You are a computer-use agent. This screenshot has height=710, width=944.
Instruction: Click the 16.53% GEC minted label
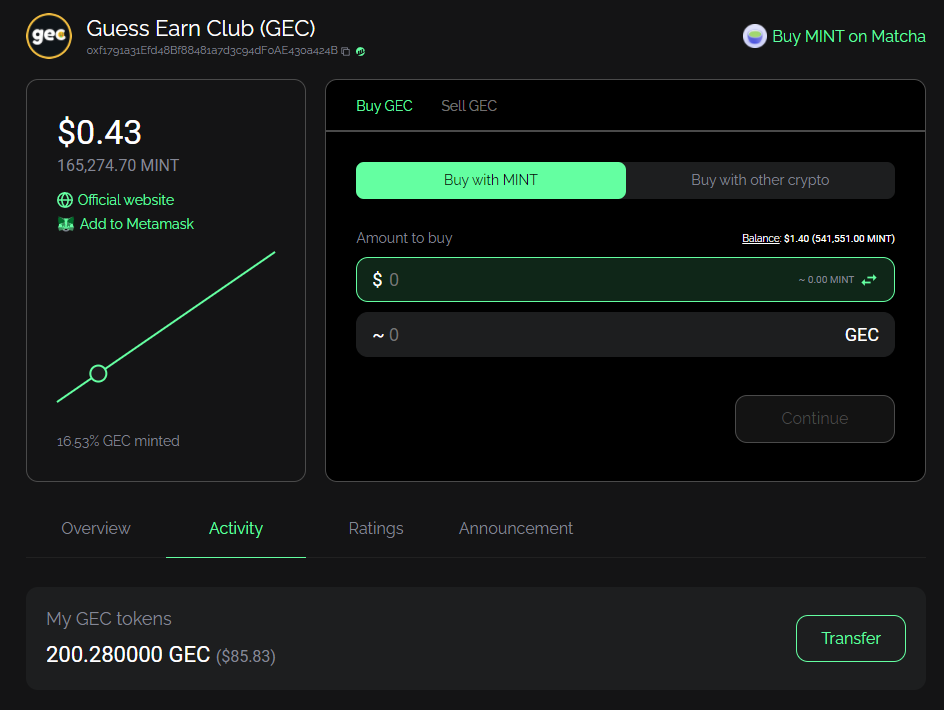[118, 441]
